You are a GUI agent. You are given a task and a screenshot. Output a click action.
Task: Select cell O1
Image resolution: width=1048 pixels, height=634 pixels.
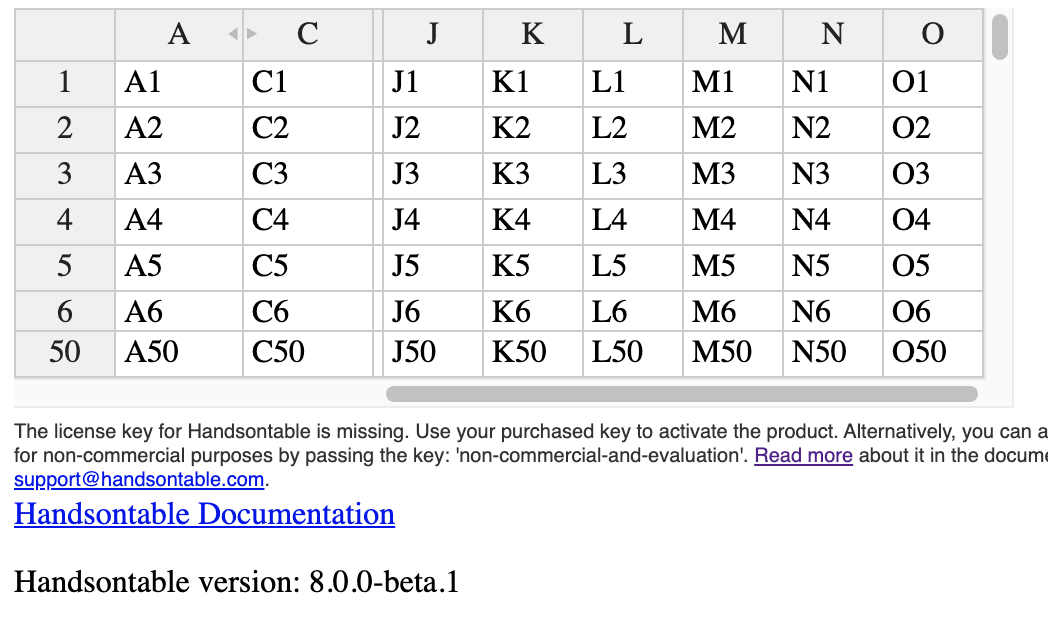tap(932, 82)
